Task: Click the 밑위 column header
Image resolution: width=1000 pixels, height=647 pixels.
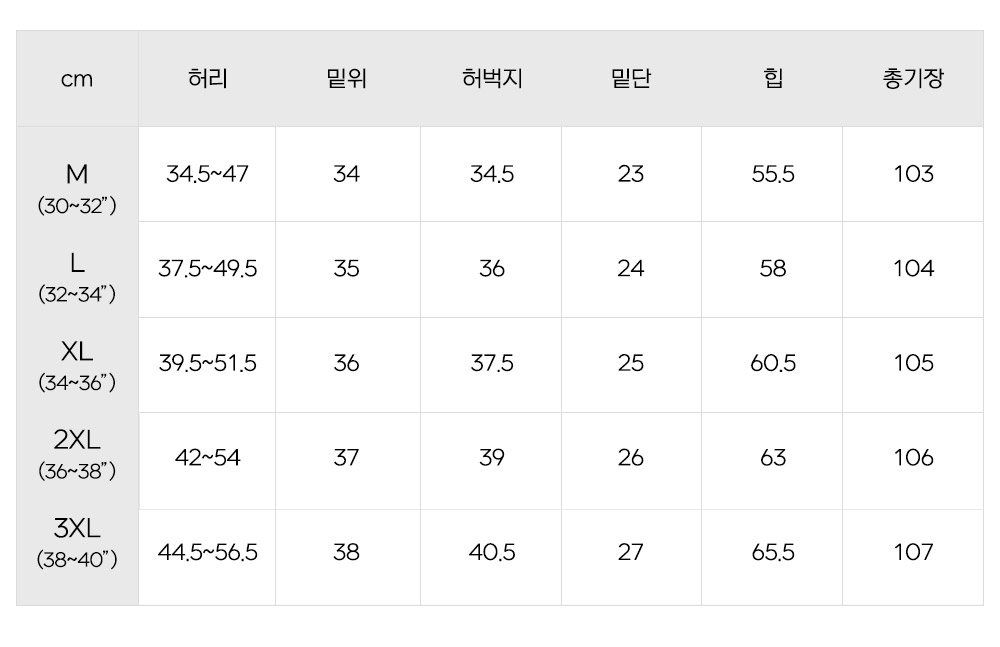Action: click(x=346, y=79)
